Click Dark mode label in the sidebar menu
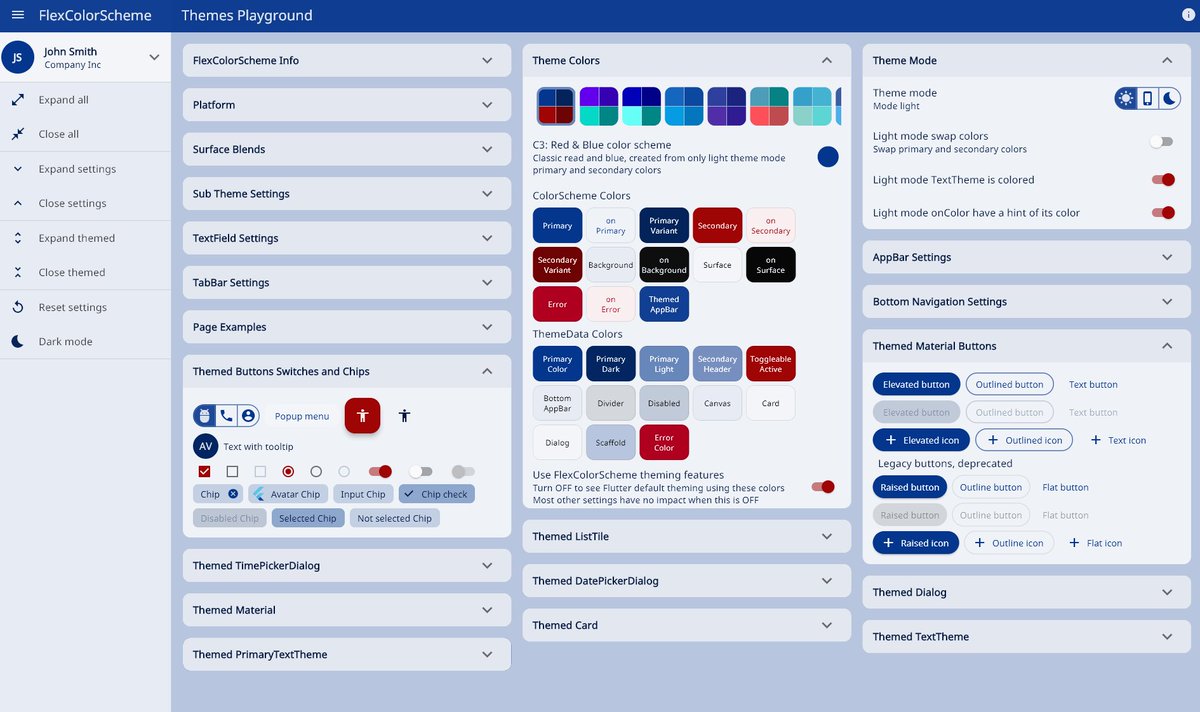1200x712 pixels. [x=65, y=341]
